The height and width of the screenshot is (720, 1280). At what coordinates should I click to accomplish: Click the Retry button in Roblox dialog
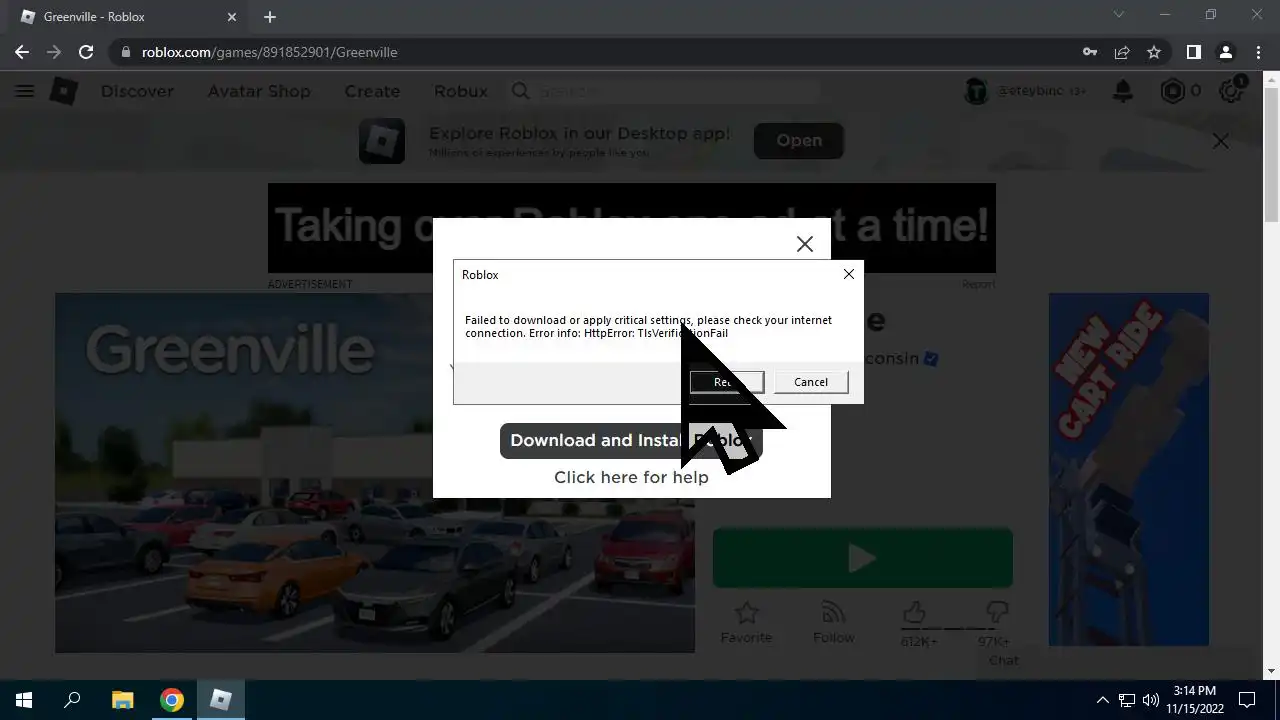727,382
